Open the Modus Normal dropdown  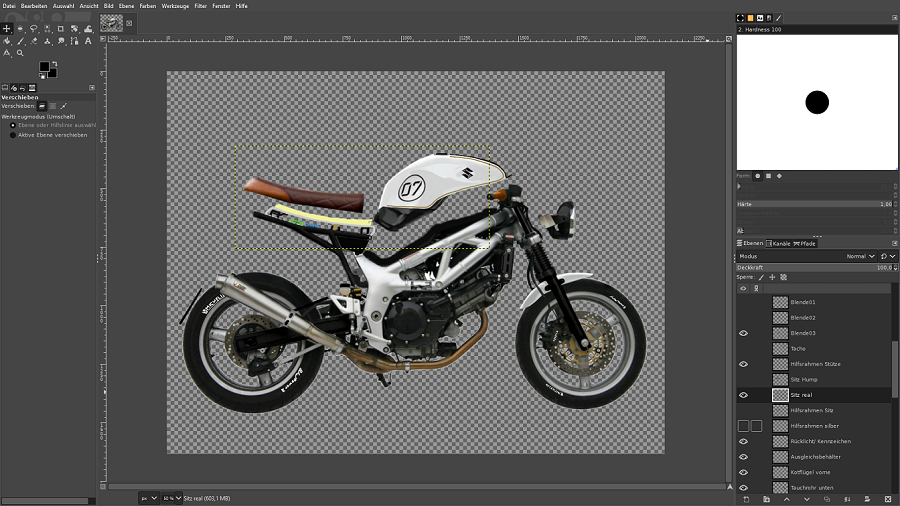tap(858, 256)
